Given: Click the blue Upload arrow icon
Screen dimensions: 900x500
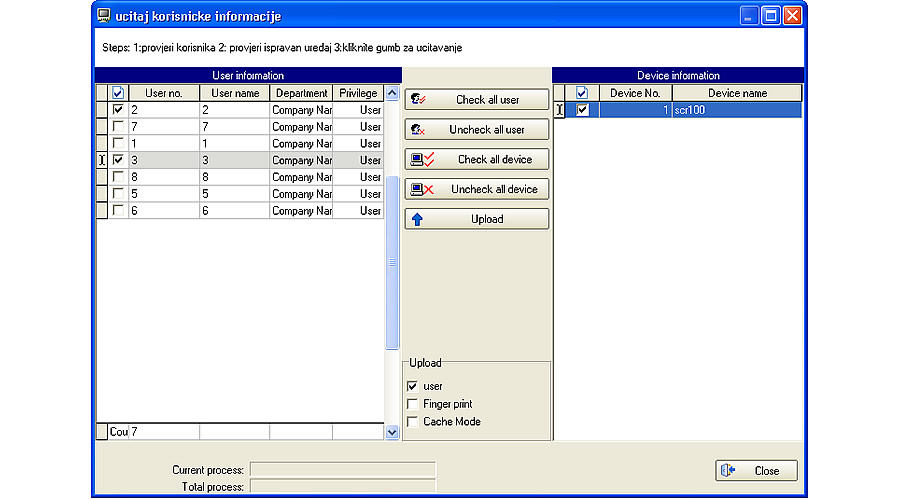Looking at the screenshot, I should pos(418,219).
